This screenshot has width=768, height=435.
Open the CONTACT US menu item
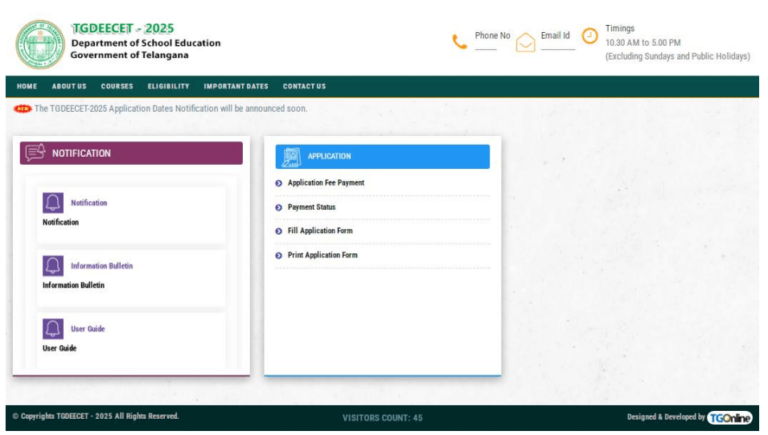pos(304,86)
